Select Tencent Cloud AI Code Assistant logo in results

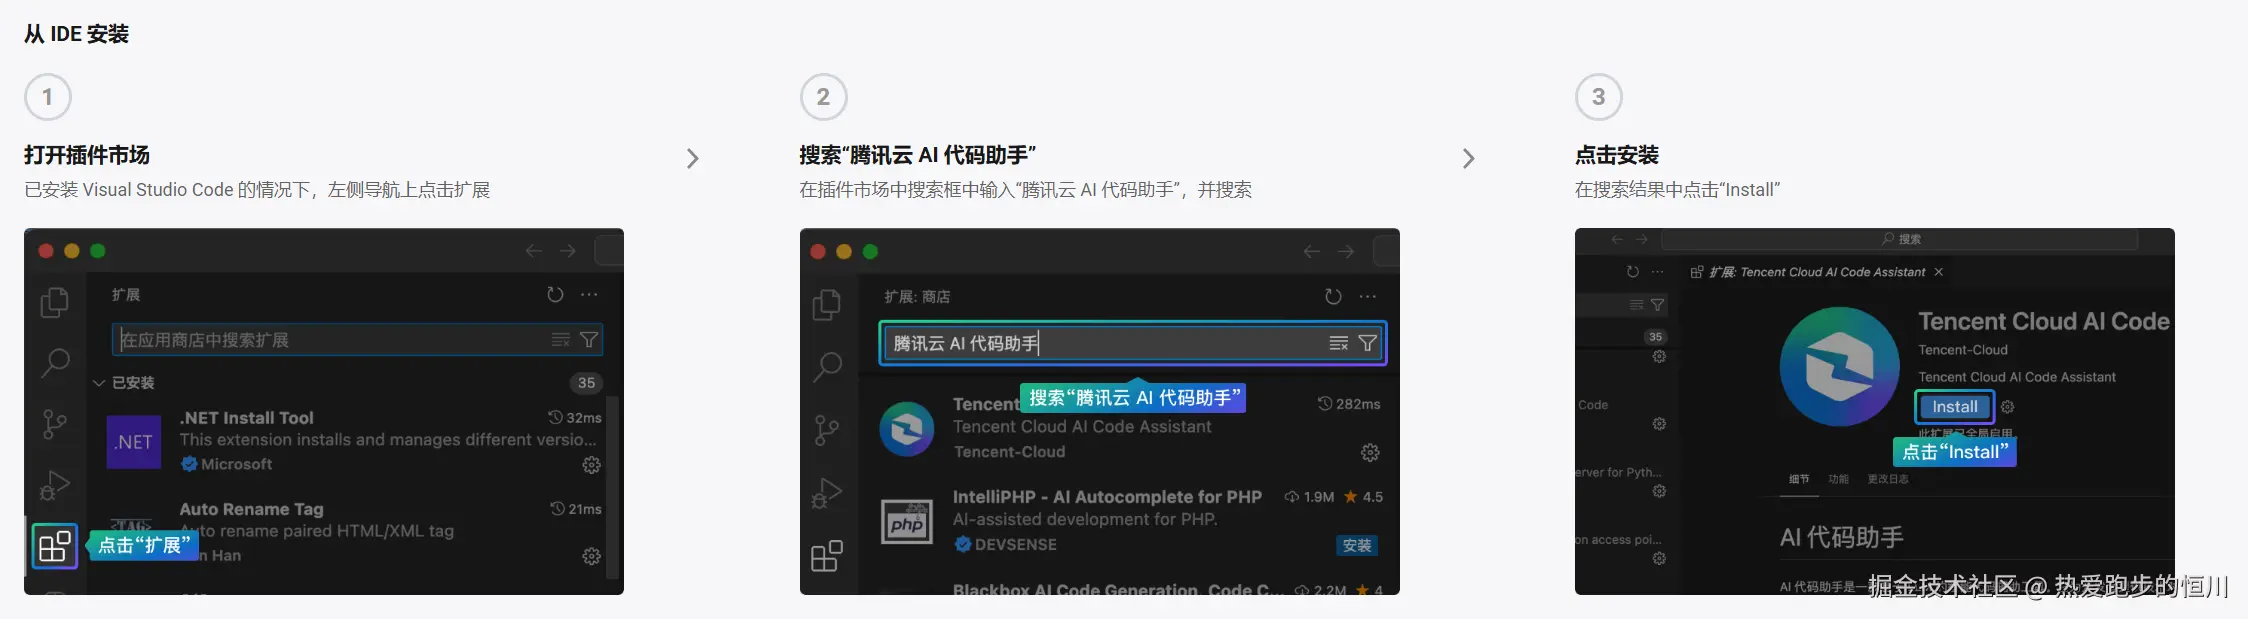tap(907, 428)
